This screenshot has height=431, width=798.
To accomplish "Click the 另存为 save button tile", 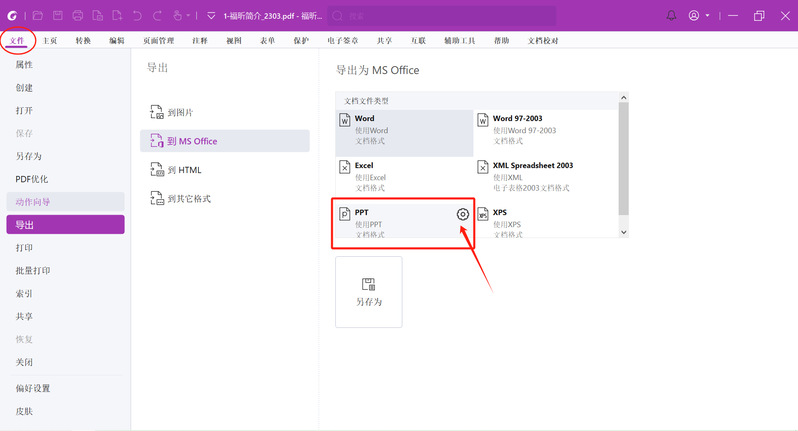I will coord(368,292).
